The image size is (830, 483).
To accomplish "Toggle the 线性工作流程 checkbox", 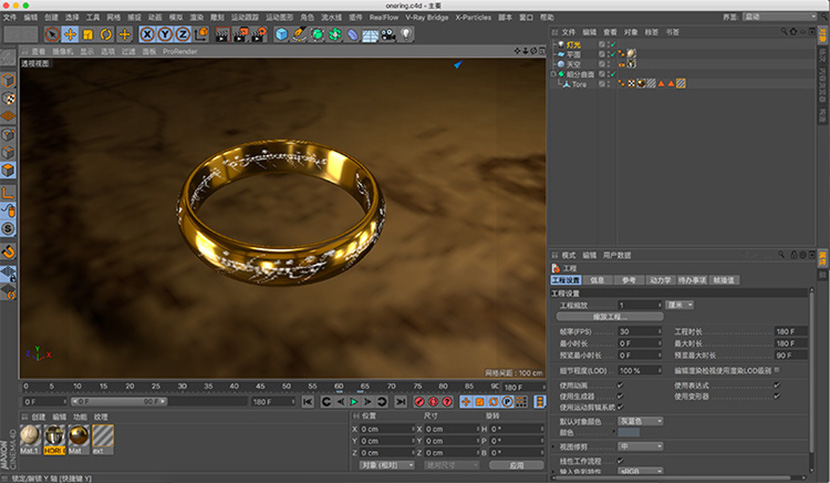I will click(x=620, y=461).
